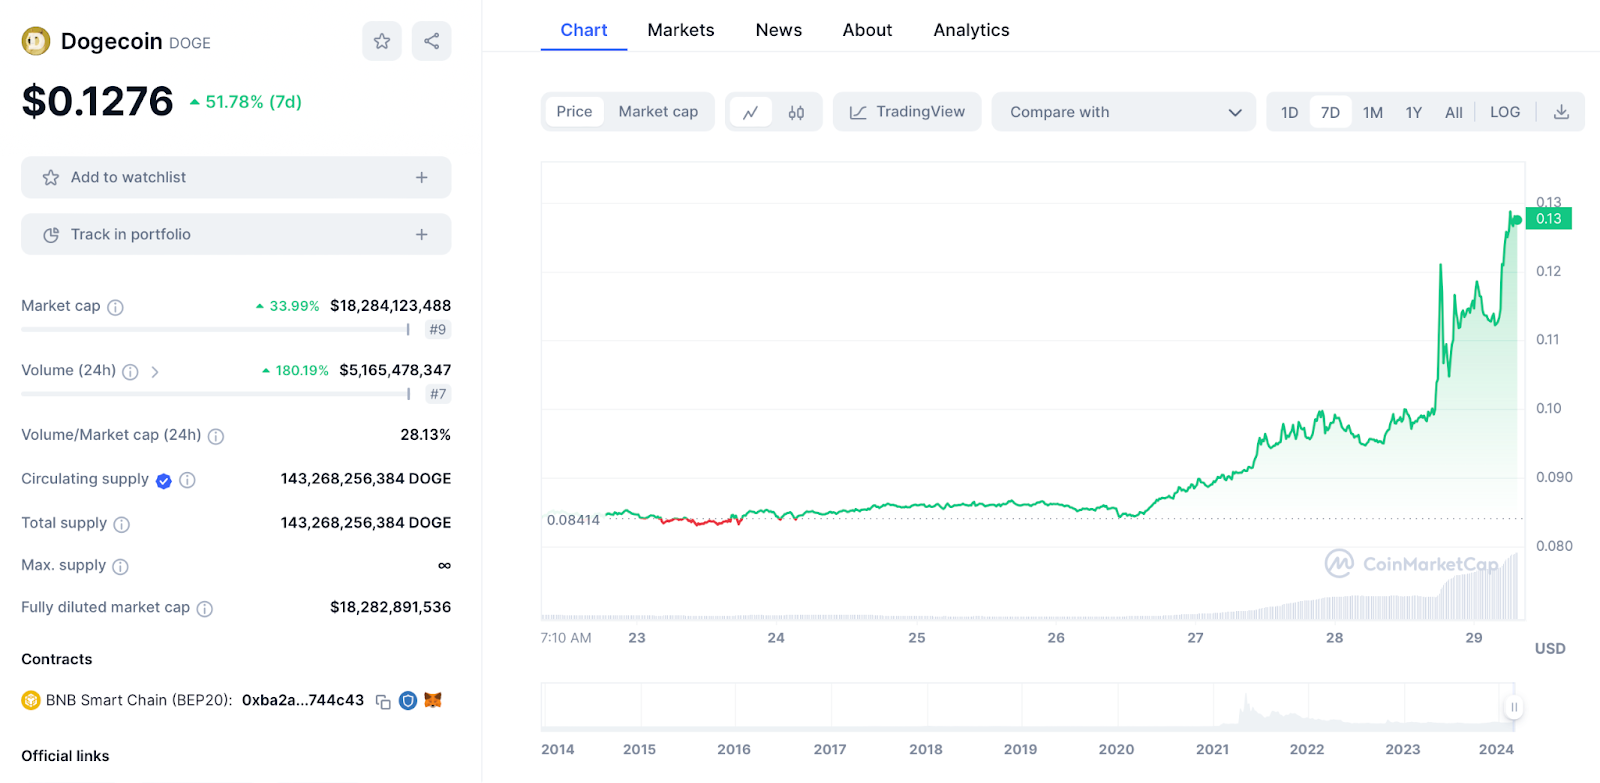
Task: Expand Volume (24h) details chevron
Action: 155,372
